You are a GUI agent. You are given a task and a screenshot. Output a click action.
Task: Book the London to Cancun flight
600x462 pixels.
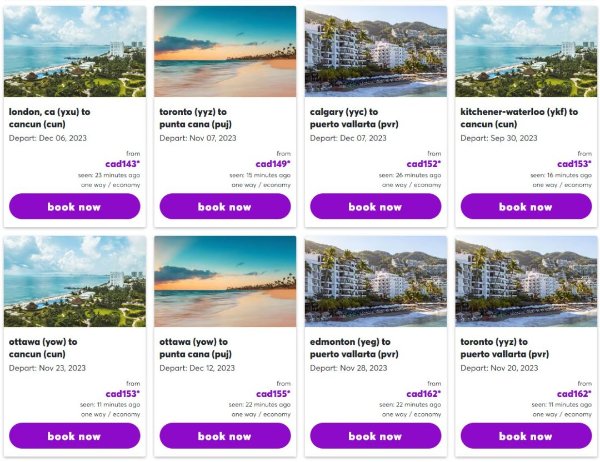74,207
